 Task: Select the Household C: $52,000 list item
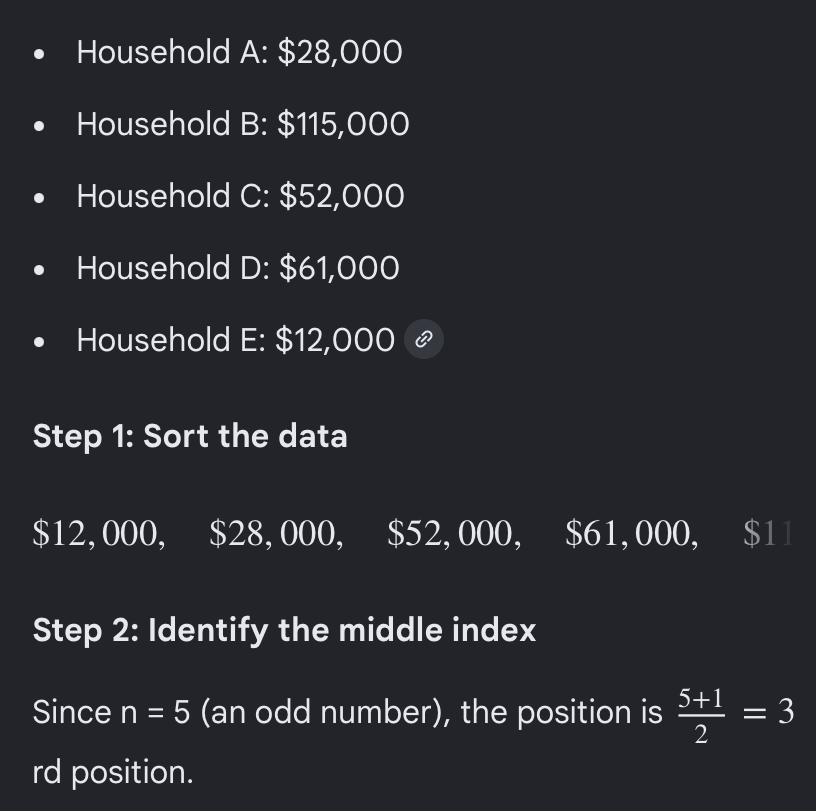pos(240,196)
